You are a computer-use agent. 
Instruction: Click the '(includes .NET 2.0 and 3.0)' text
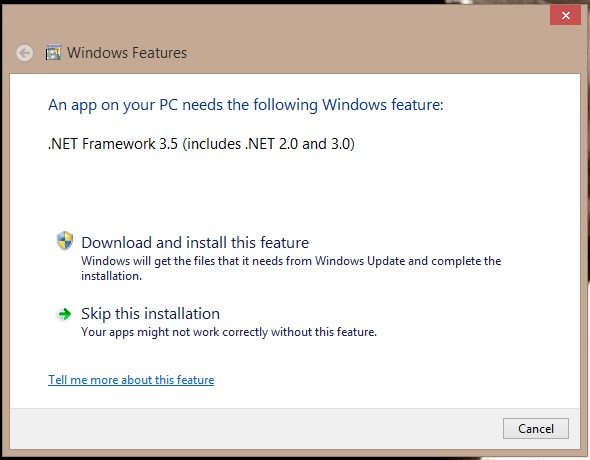point(268,144)
